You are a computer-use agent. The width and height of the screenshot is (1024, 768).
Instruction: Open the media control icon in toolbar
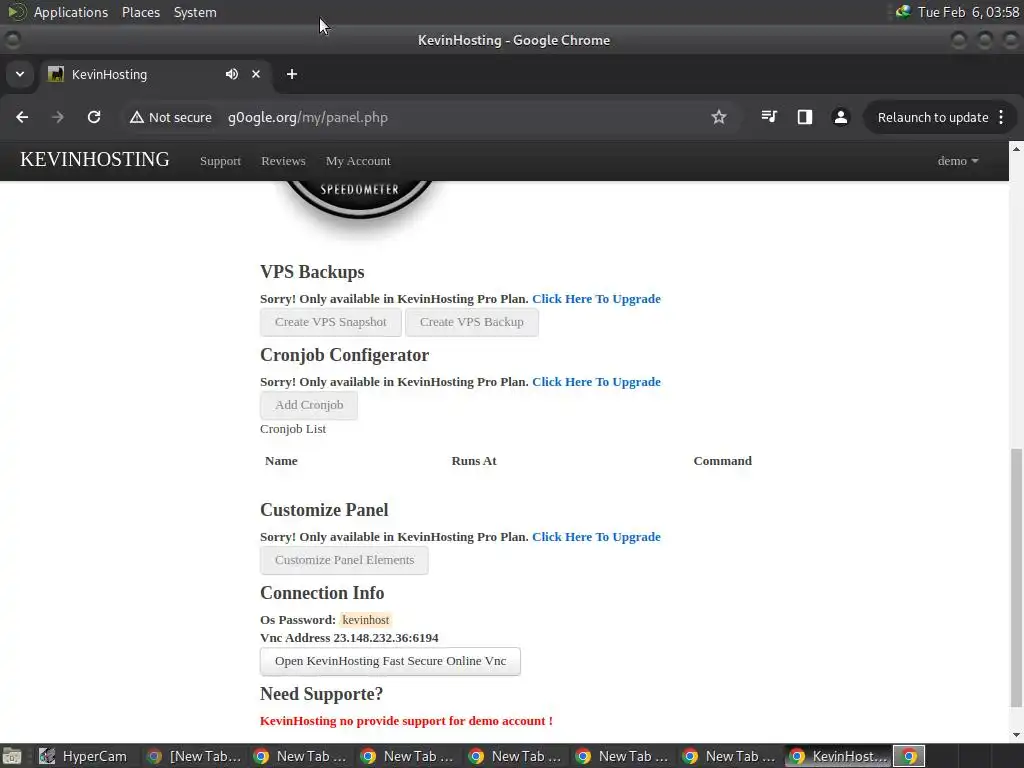click(x=769, y=118)
